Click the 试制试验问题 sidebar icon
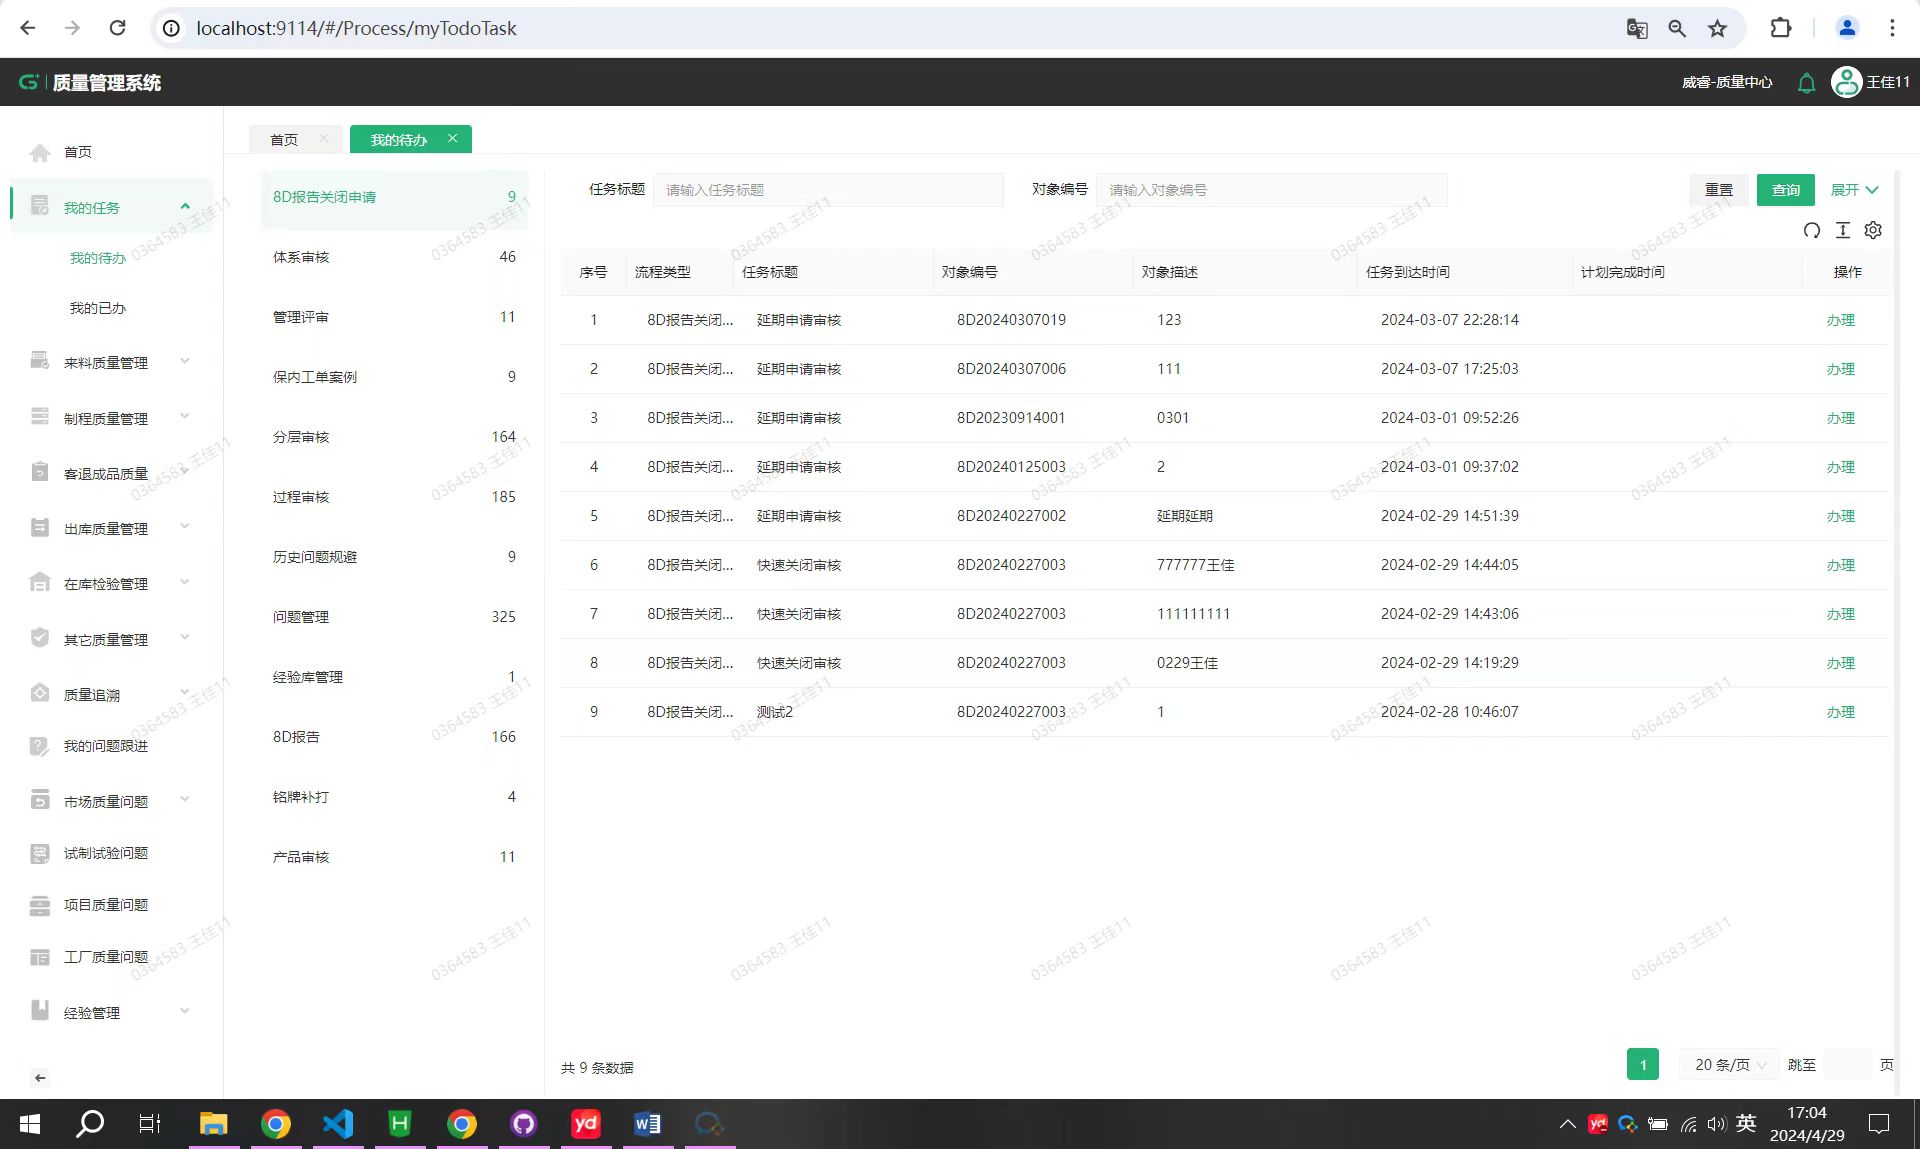 [40, 853]
